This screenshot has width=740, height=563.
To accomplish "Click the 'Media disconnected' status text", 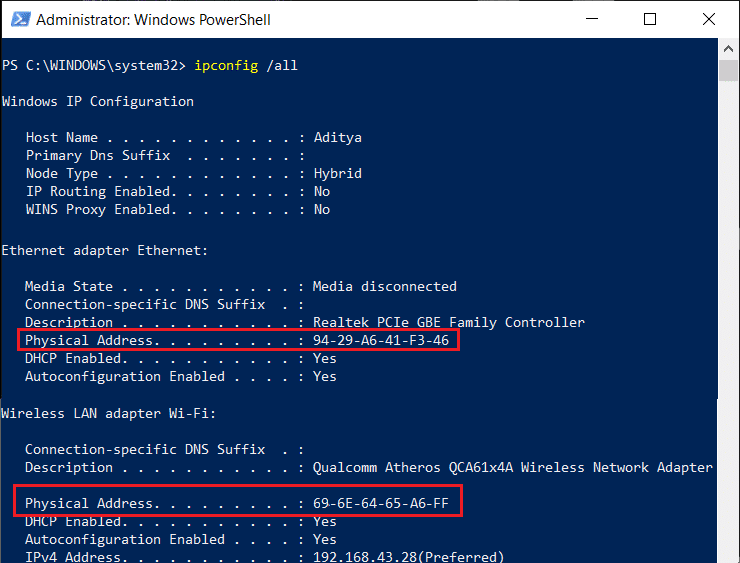I will [x=385, y=286].
